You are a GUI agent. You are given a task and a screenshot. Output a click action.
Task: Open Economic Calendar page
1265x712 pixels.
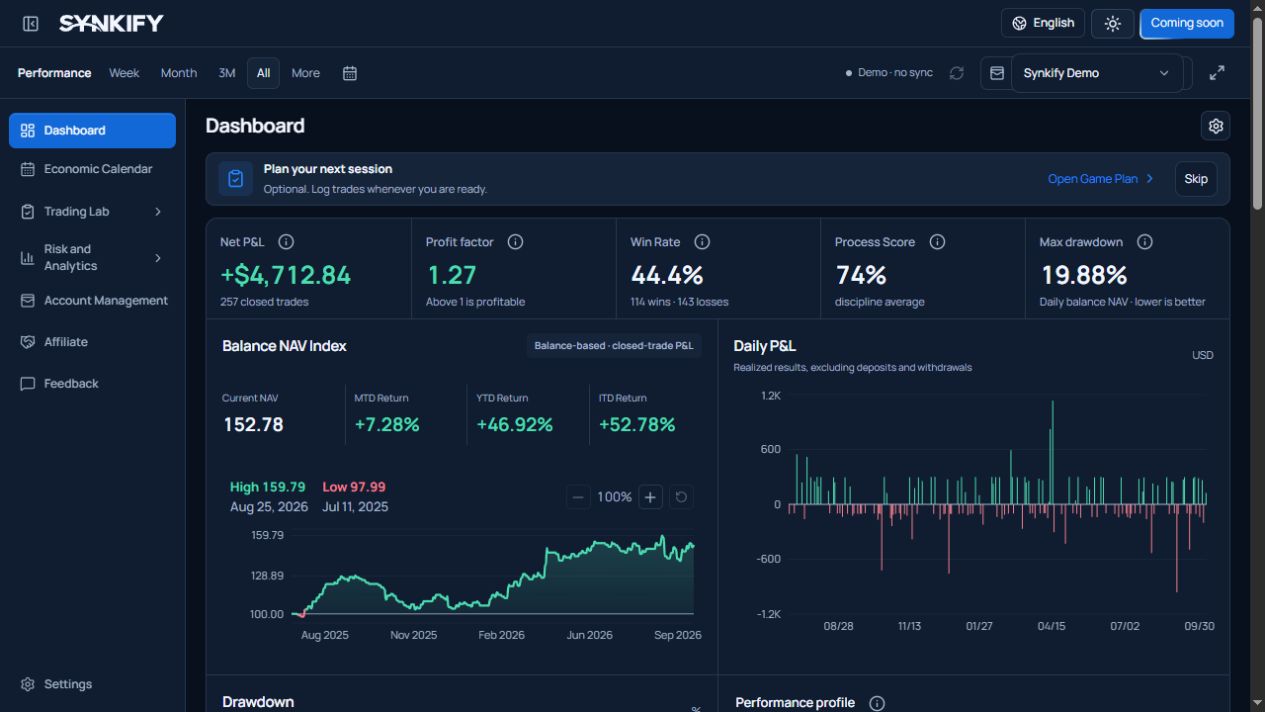[x=92, y=169]
